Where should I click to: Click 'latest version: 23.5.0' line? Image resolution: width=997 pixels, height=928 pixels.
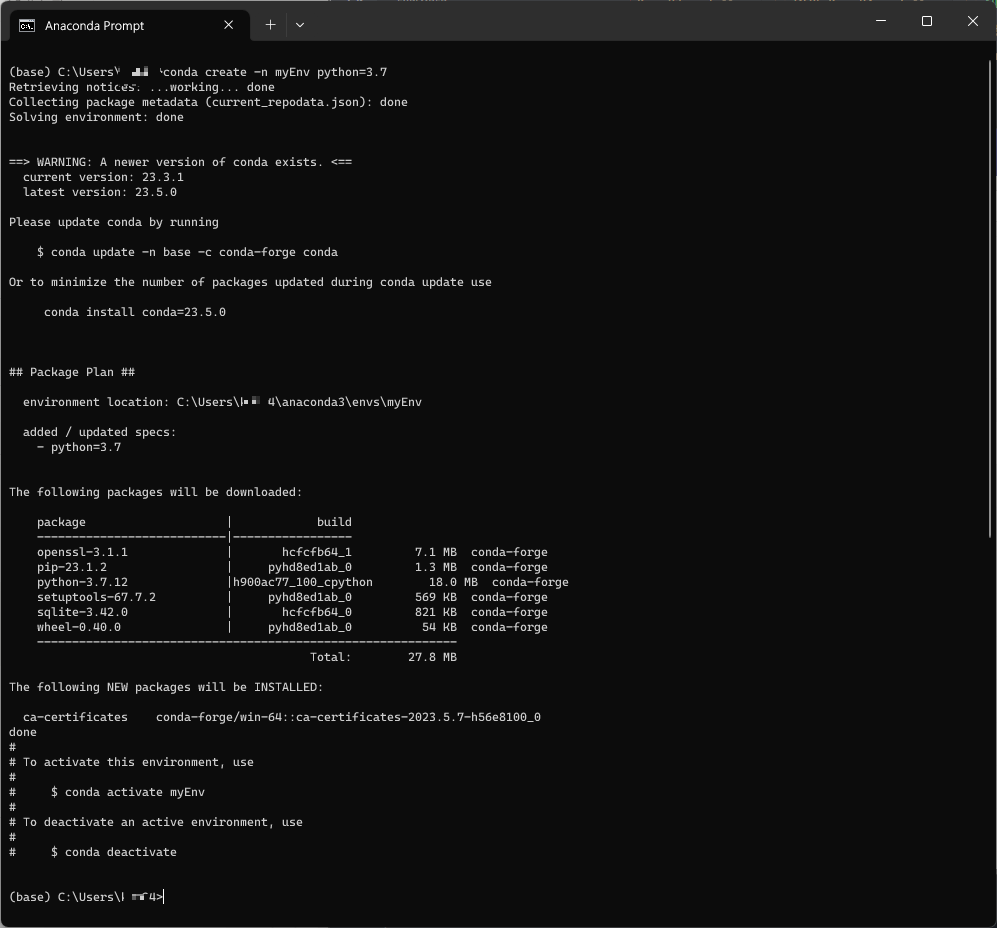click(x=100, y=192)
